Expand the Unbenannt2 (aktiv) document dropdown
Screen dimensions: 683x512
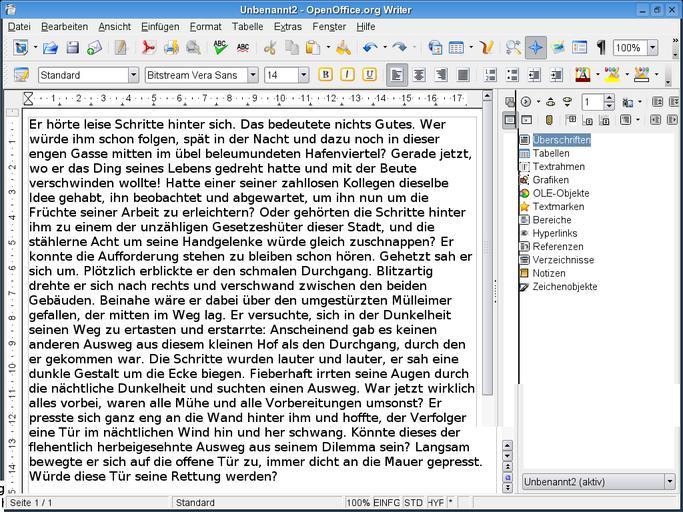tap(669, 481)
